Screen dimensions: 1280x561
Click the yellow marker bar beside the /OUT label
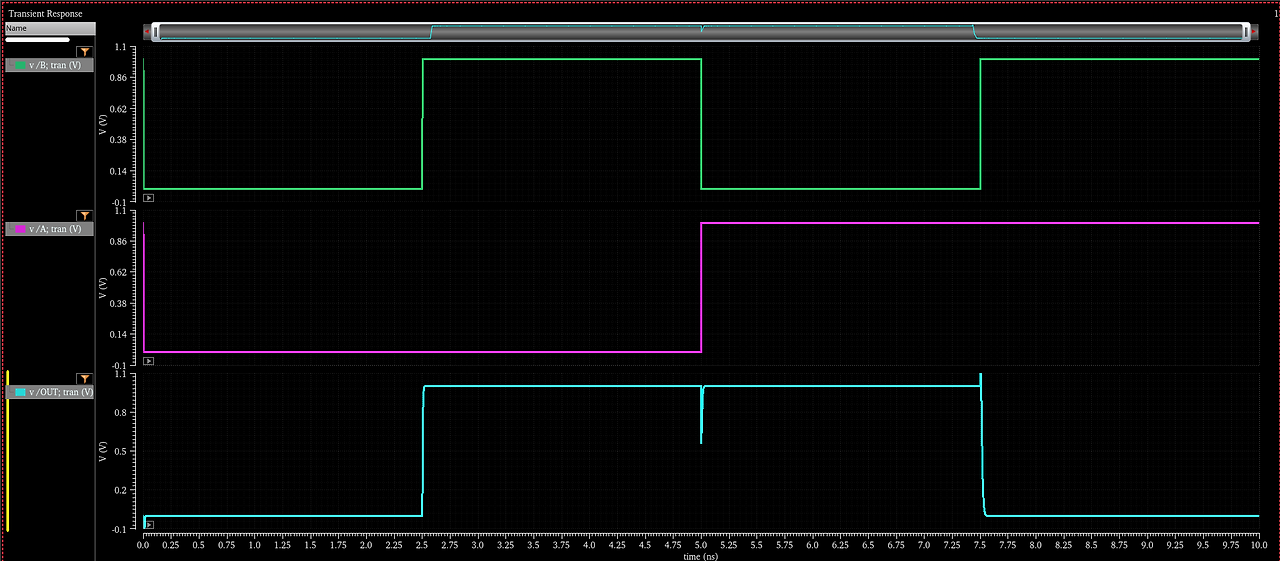tap(7, 450)
